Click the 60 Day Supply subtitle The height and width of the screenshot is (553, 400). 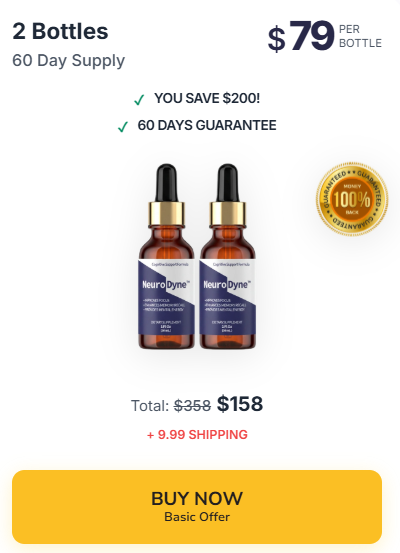(x=68, y=61)
